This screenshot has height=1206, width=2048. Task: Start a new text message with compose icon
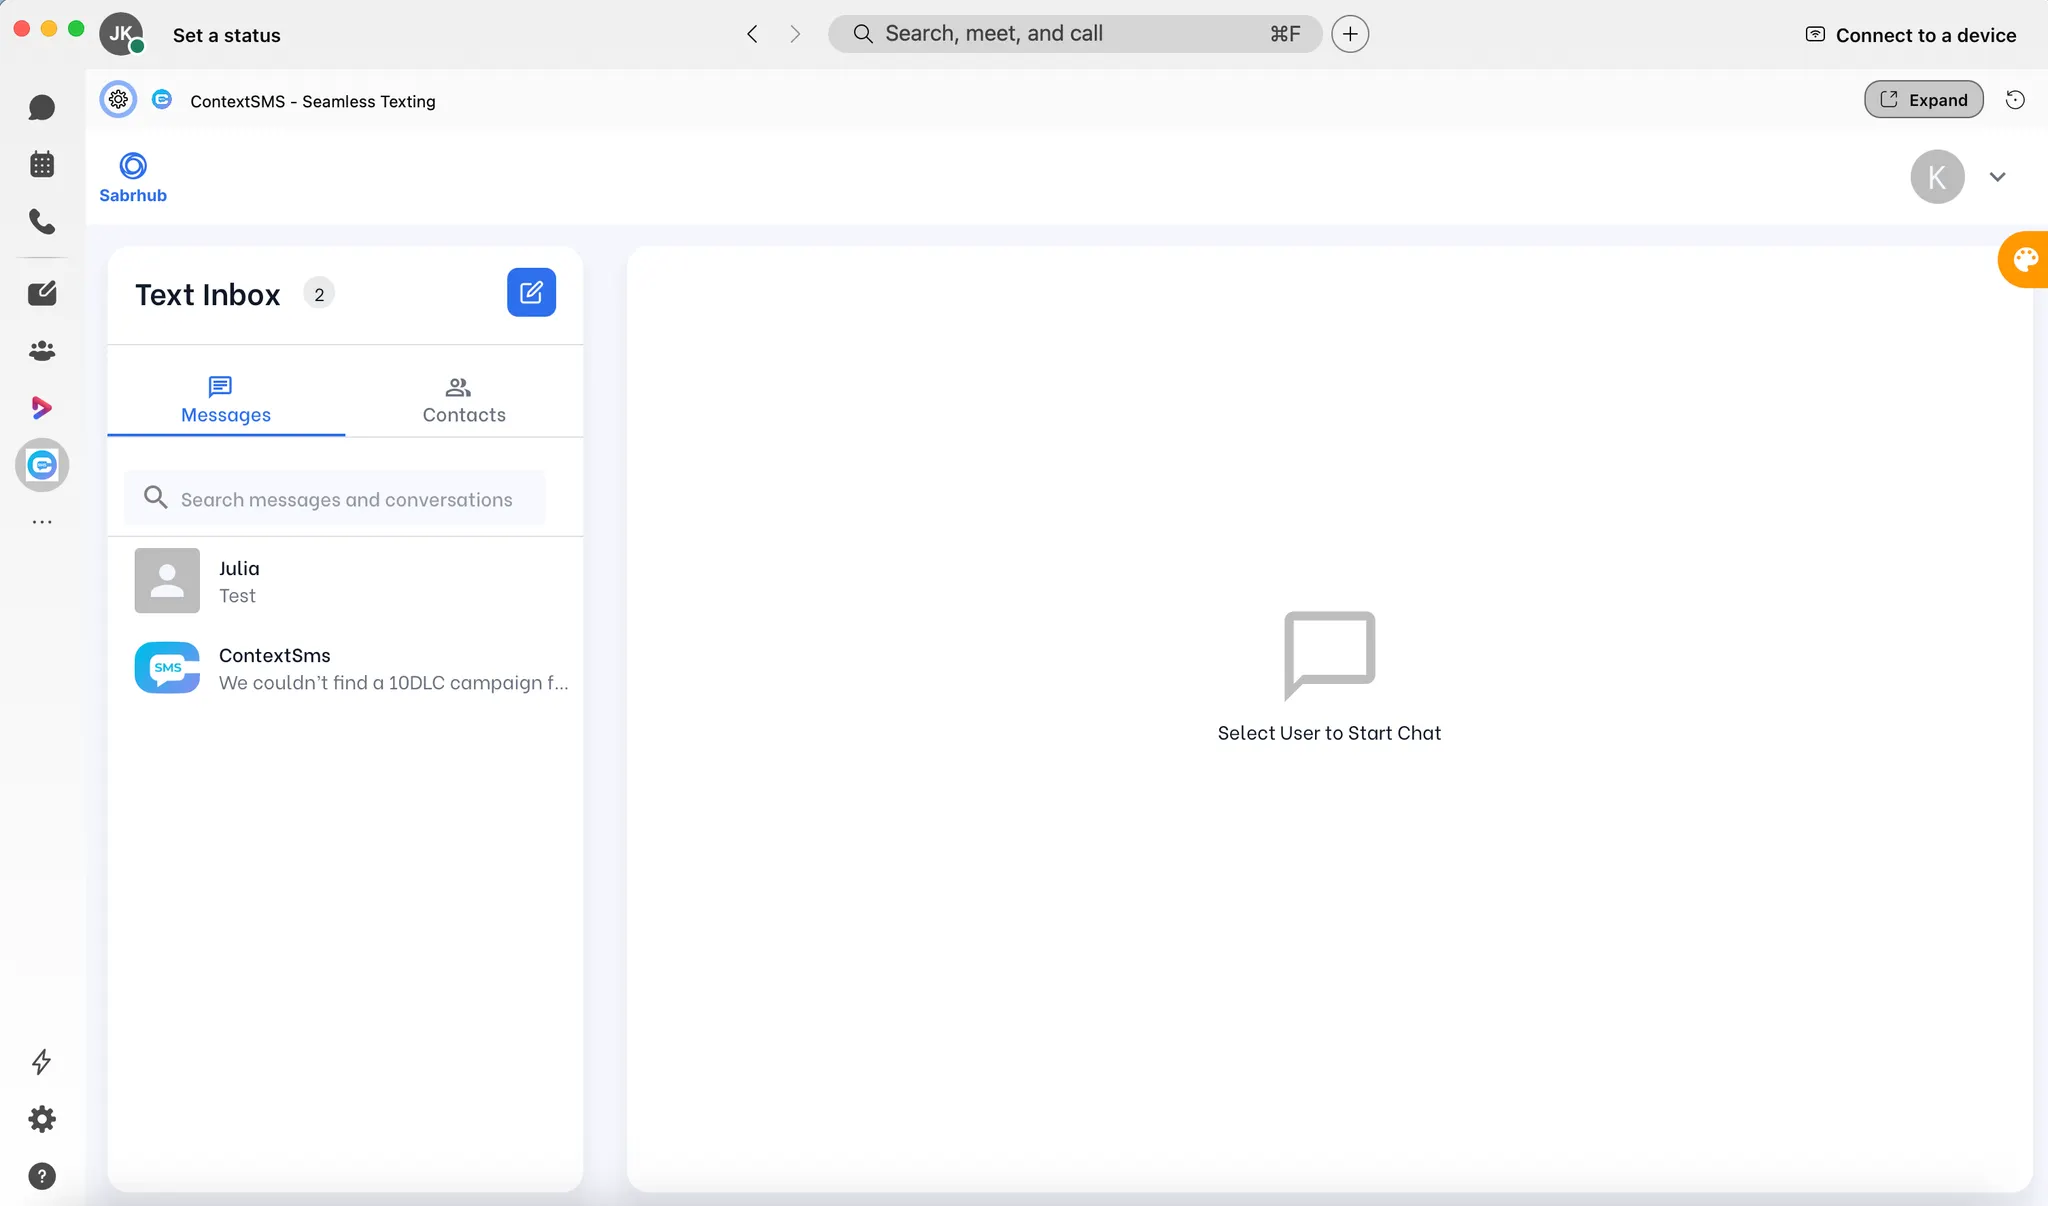click(x=531, y=292)
